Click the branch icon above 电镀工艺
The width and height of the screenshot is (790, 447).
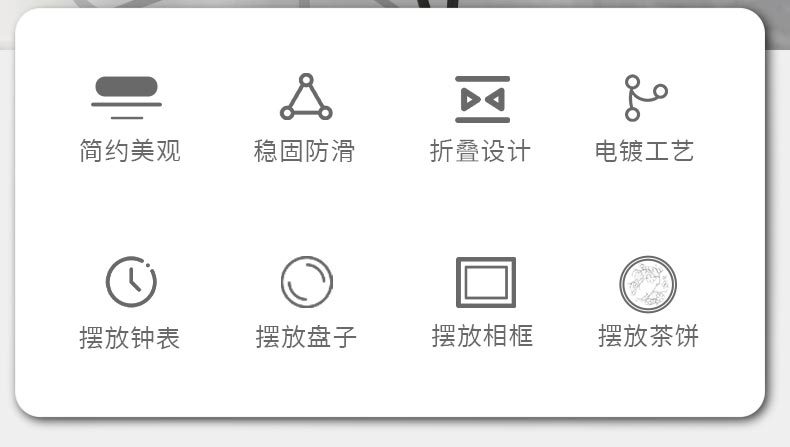tap(646, 98)
